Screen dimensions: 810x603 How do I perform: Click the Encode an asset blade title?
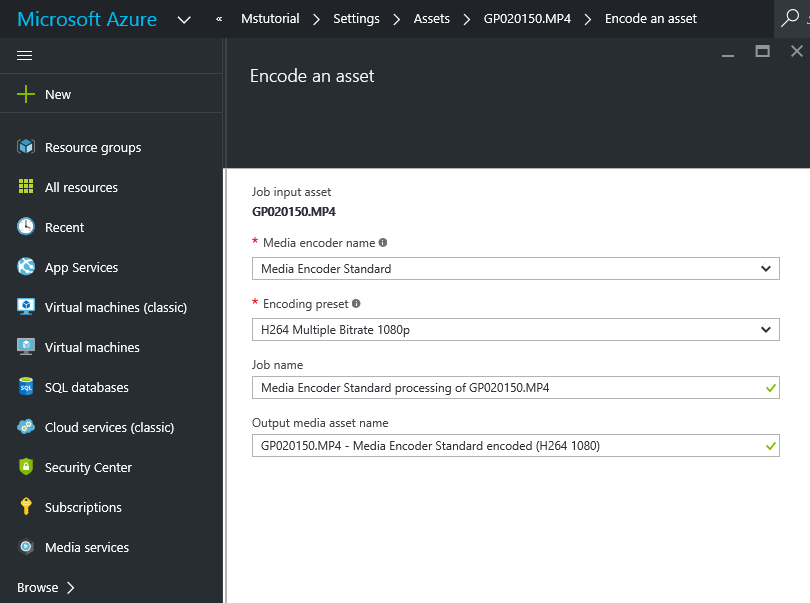312,76
